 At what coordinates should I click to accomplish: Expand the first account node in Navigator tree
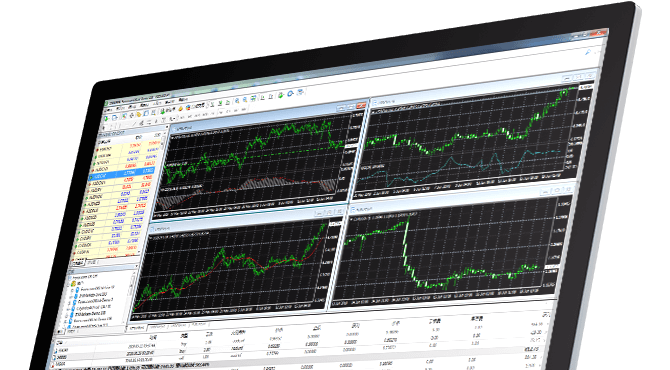coord(72,291)
